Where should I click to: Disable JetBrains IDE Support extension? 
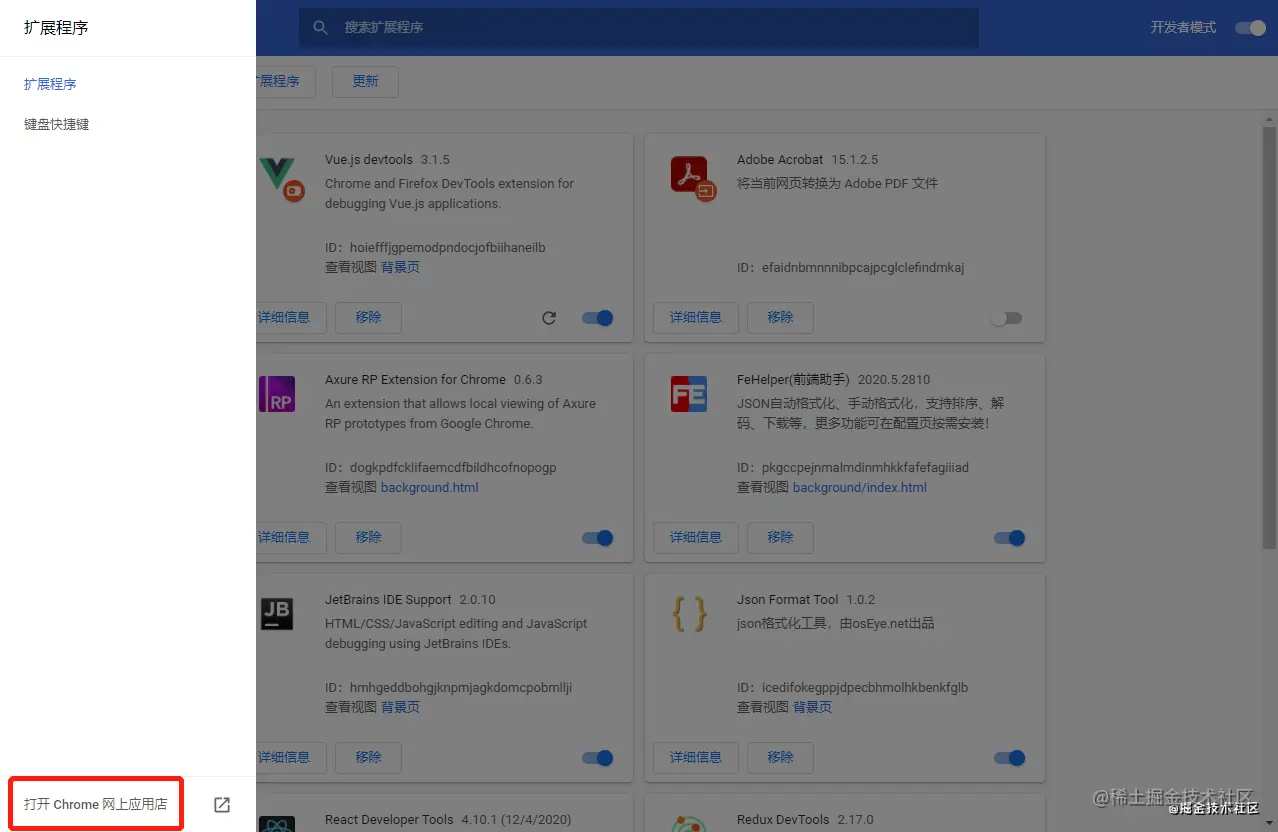tap(598, 758)
